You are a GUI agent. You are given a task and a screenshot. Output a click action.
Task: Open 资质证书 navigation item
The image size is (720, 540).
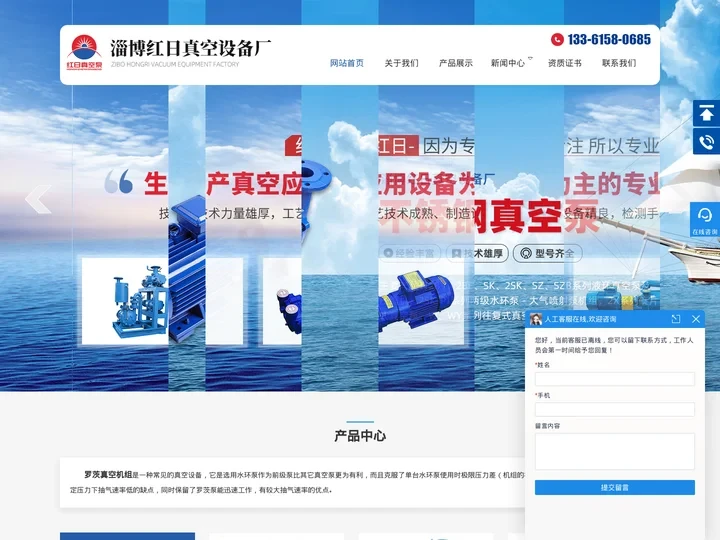tap(564, 63)
